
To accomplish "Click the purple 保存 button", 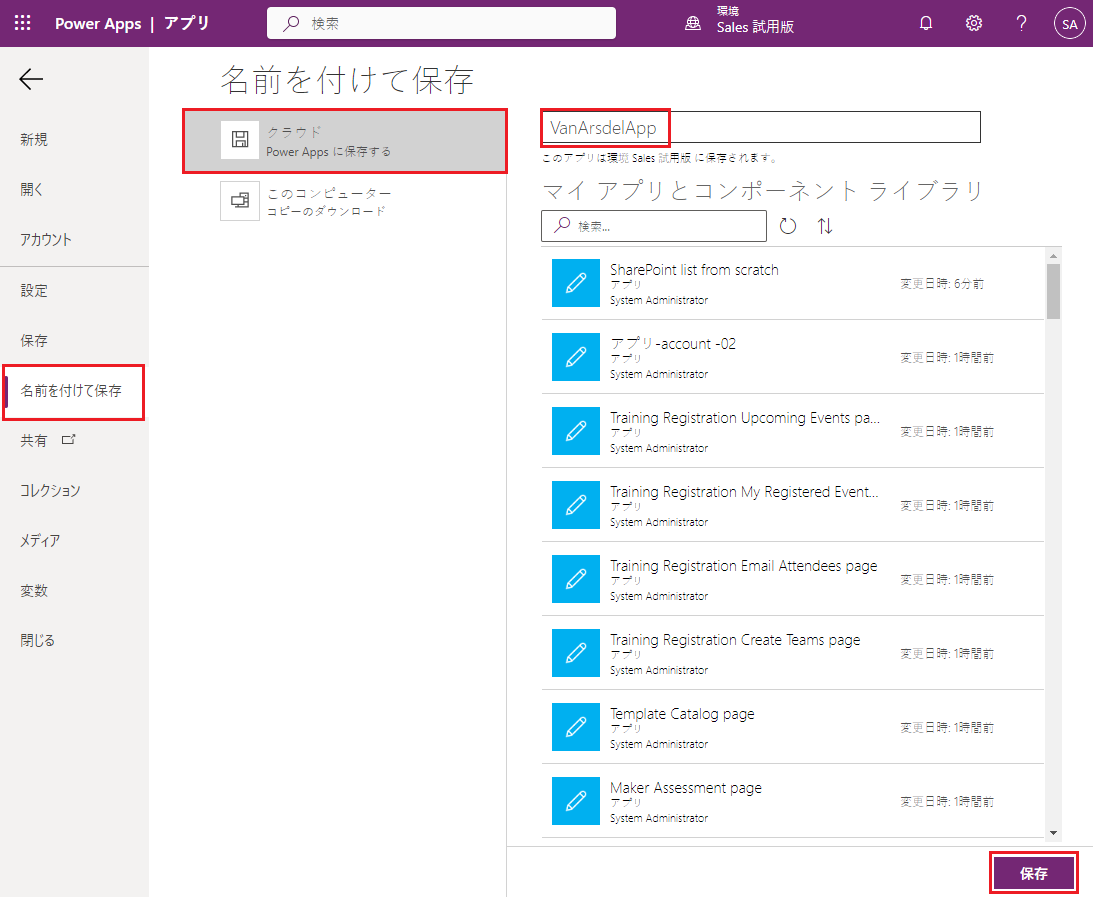I will coord(1034,873).
